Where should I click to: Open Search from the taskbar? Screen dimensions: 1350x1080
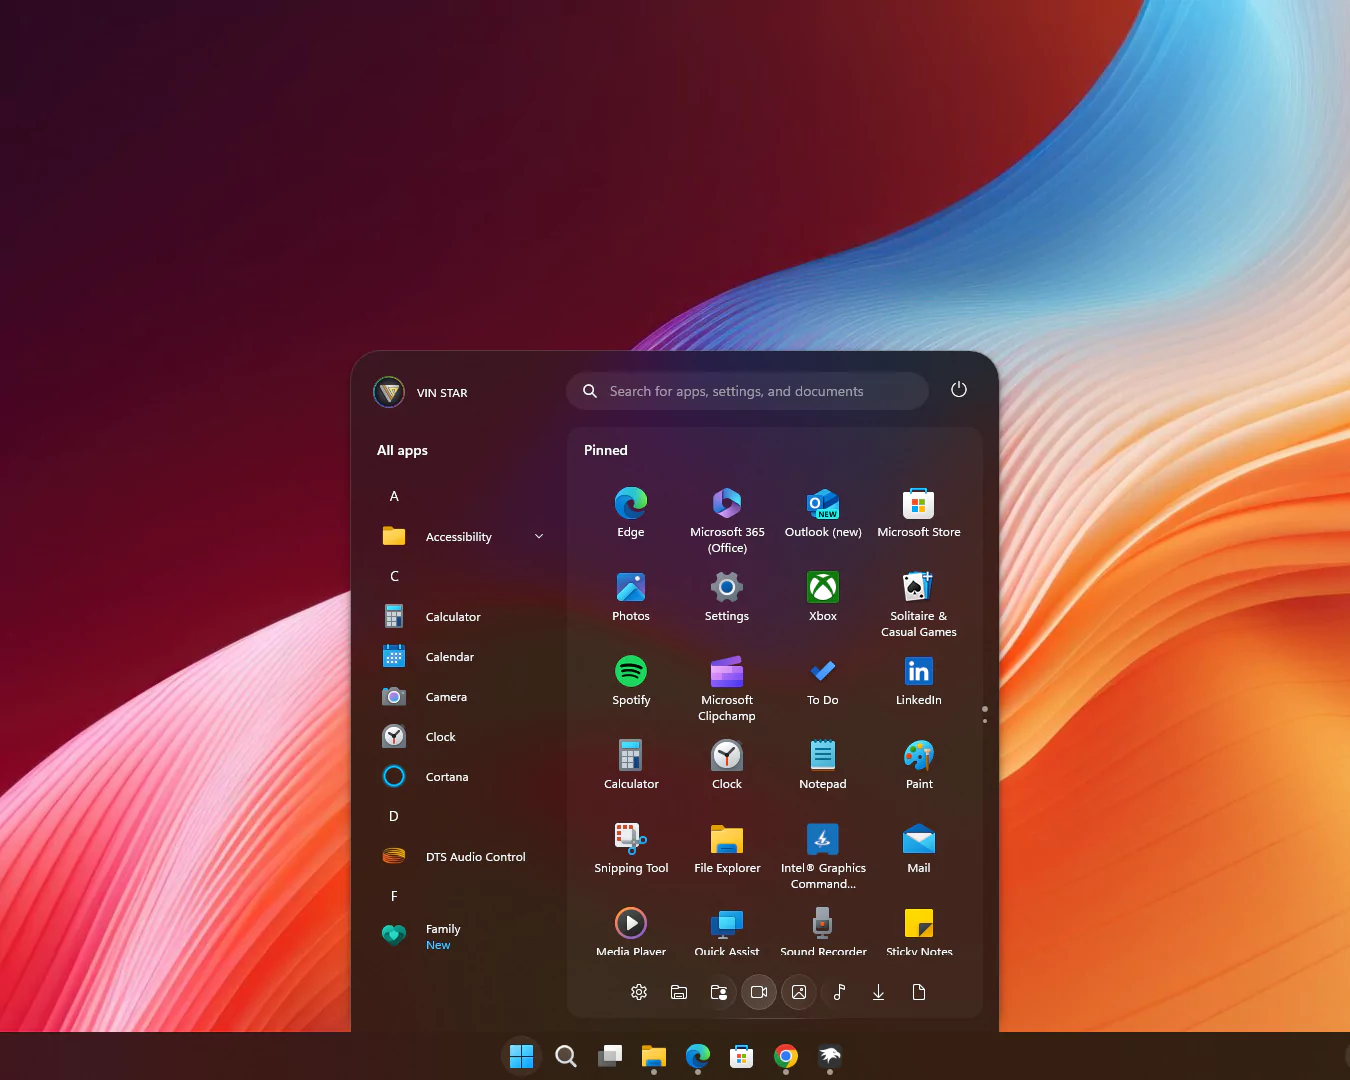(566, 1056)
